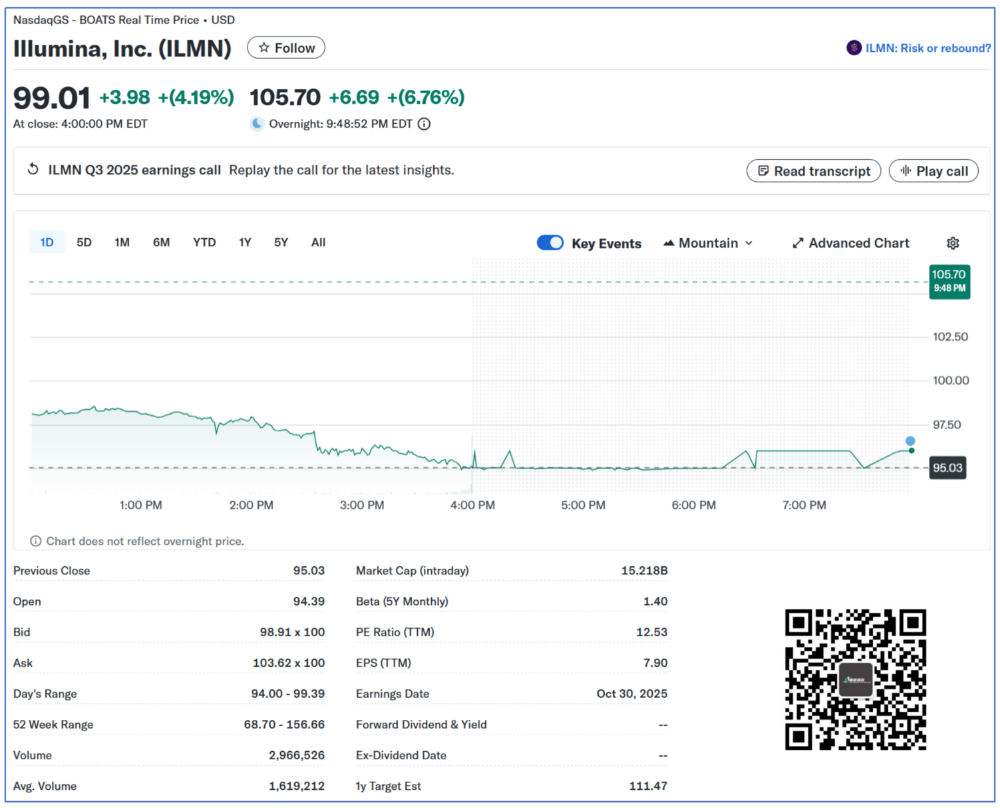Open the ILMN: Risk or rebound link
This screenshot has height=808, width=1000.
pos(927,48)
